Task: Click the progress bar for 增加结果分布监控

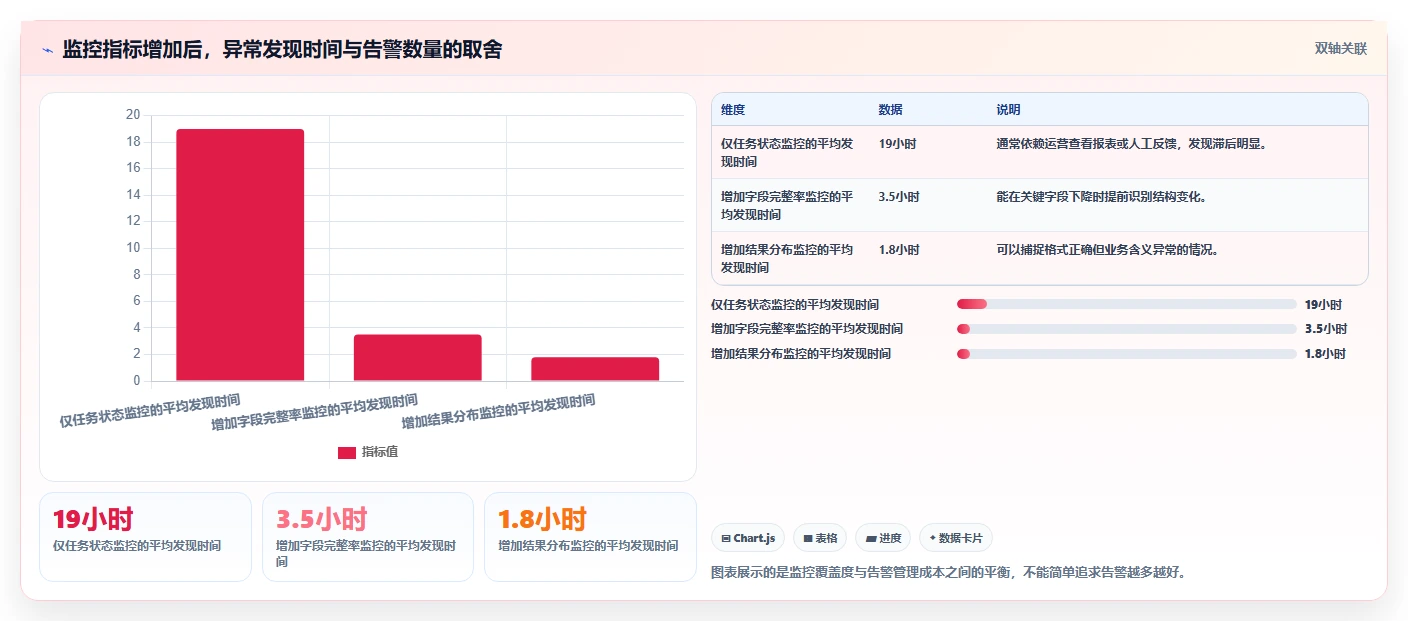Action: pyautogui.click(x=1126, y=354)
